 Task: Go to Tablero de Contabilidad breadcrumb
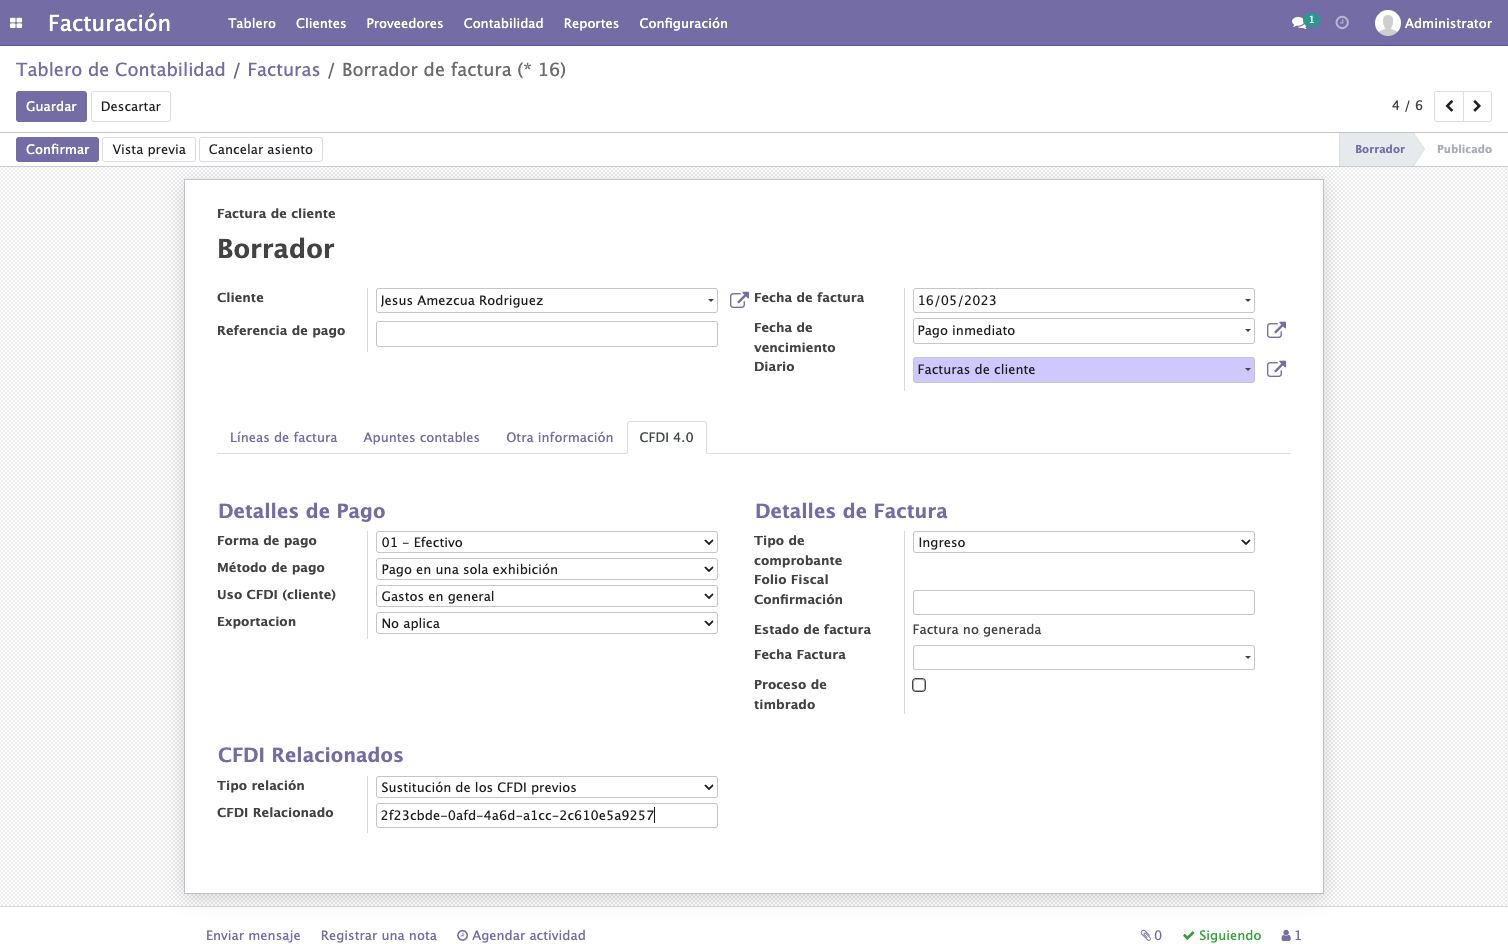tap(121, 70)
